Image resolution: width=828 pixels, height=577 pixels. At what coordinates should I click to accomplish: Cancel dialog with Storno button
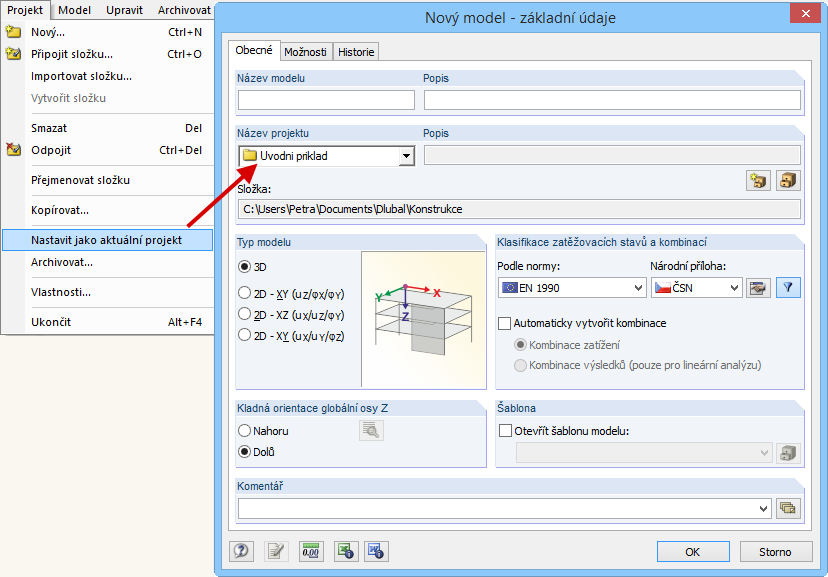[775, 552]
